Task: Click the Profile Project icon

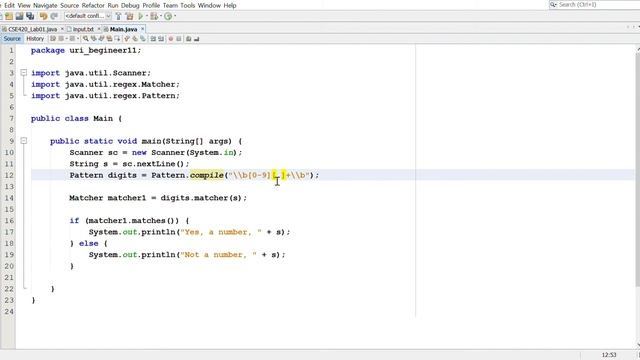Action: click(x=168, y=16)
